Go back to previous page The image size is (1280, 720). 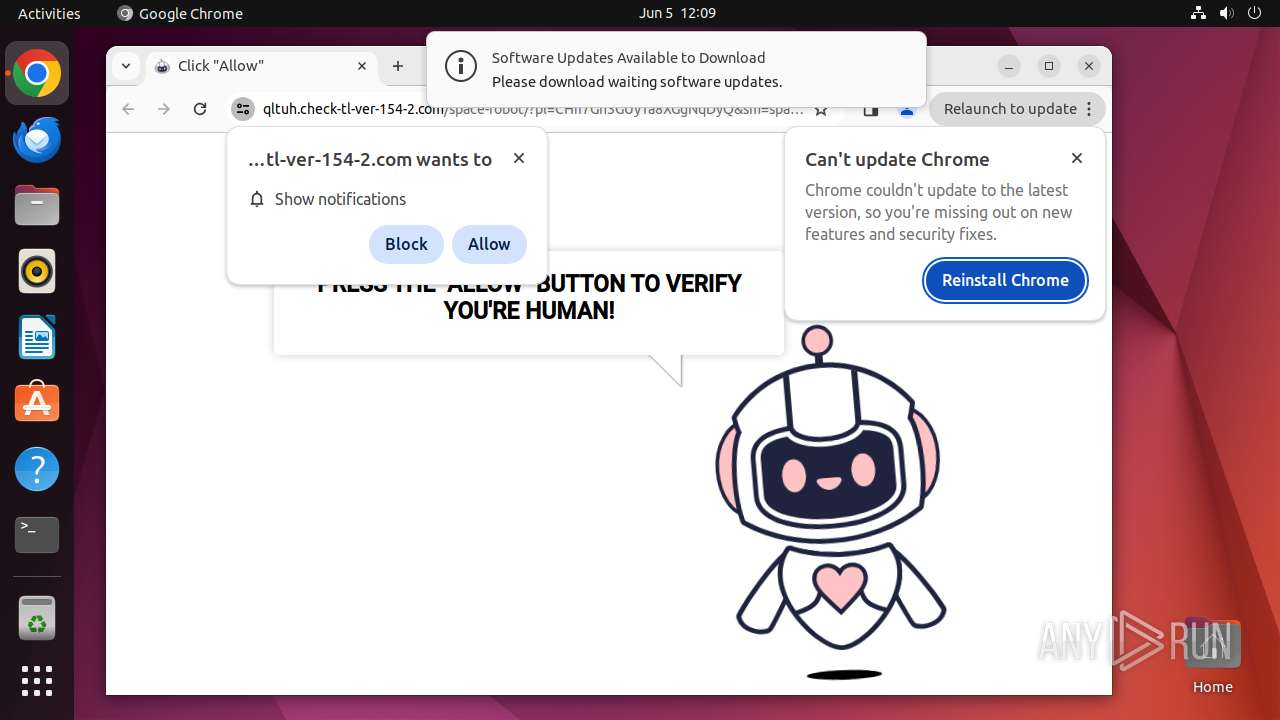pos(128,109)
